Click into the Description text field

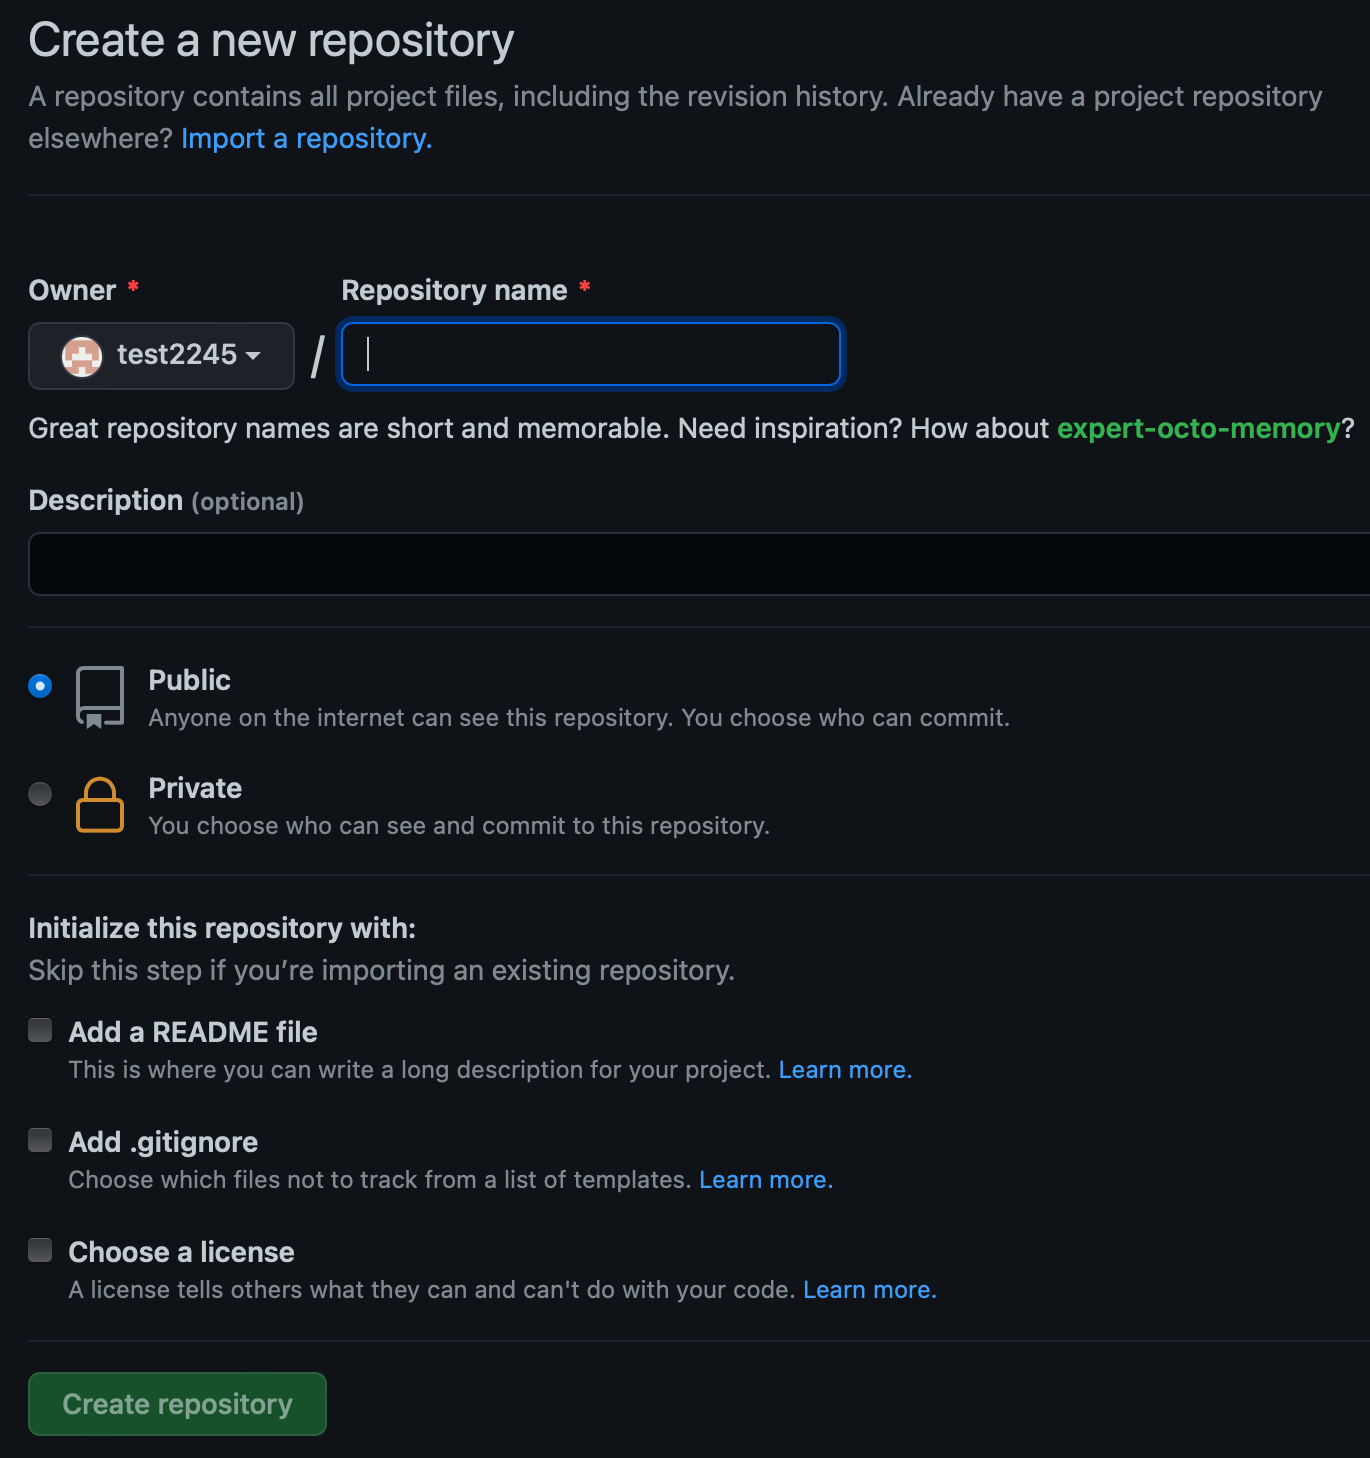(x=699, y=564)
